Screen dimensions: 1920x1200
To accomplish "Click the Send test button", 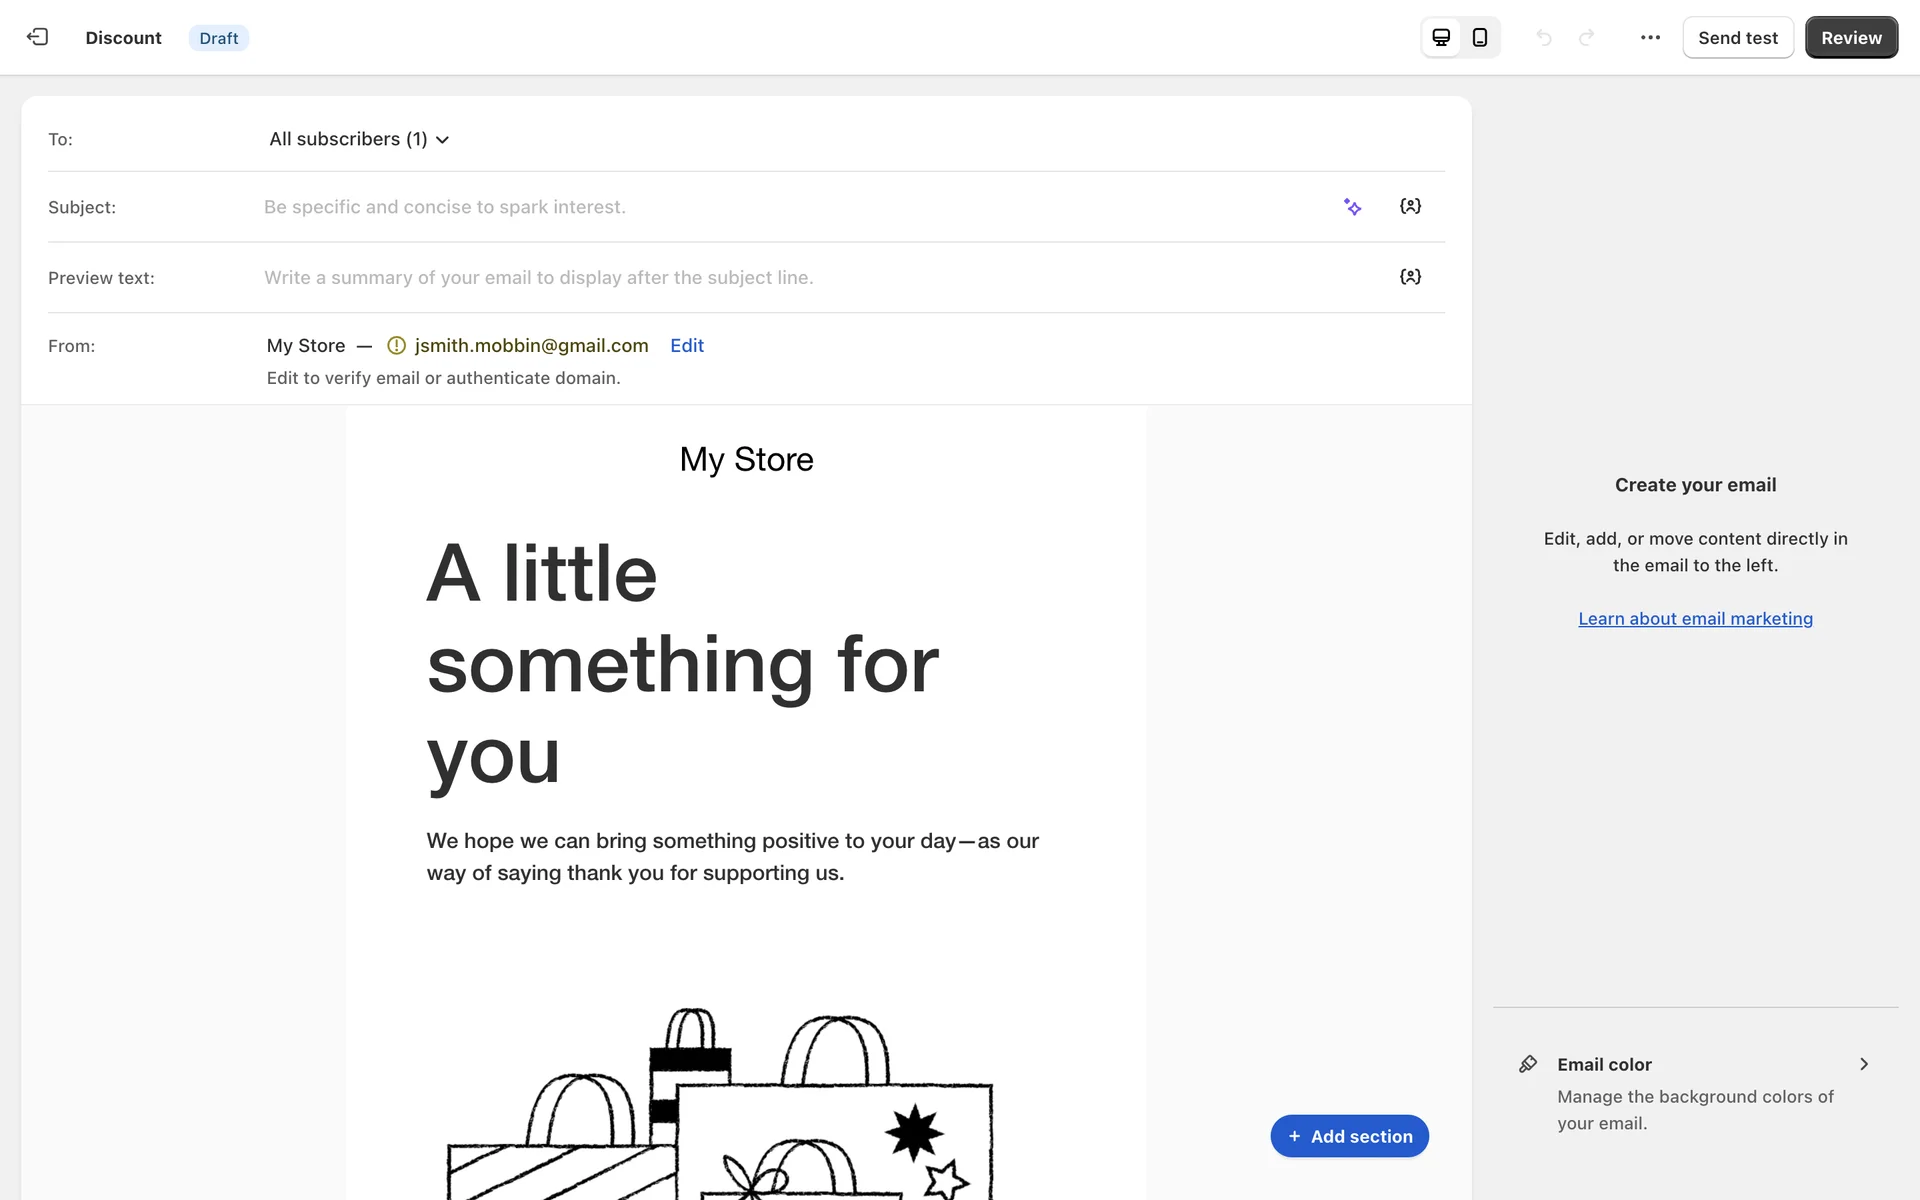I will click(x=1737, y=38).
